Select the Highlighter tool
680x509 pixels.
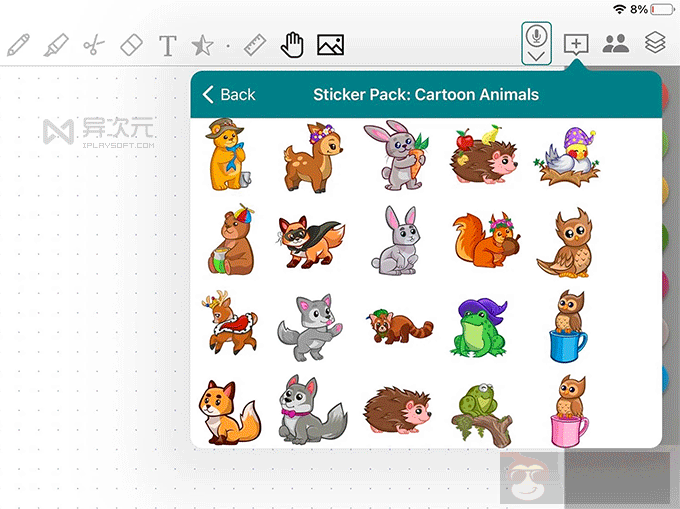[56, 45]
